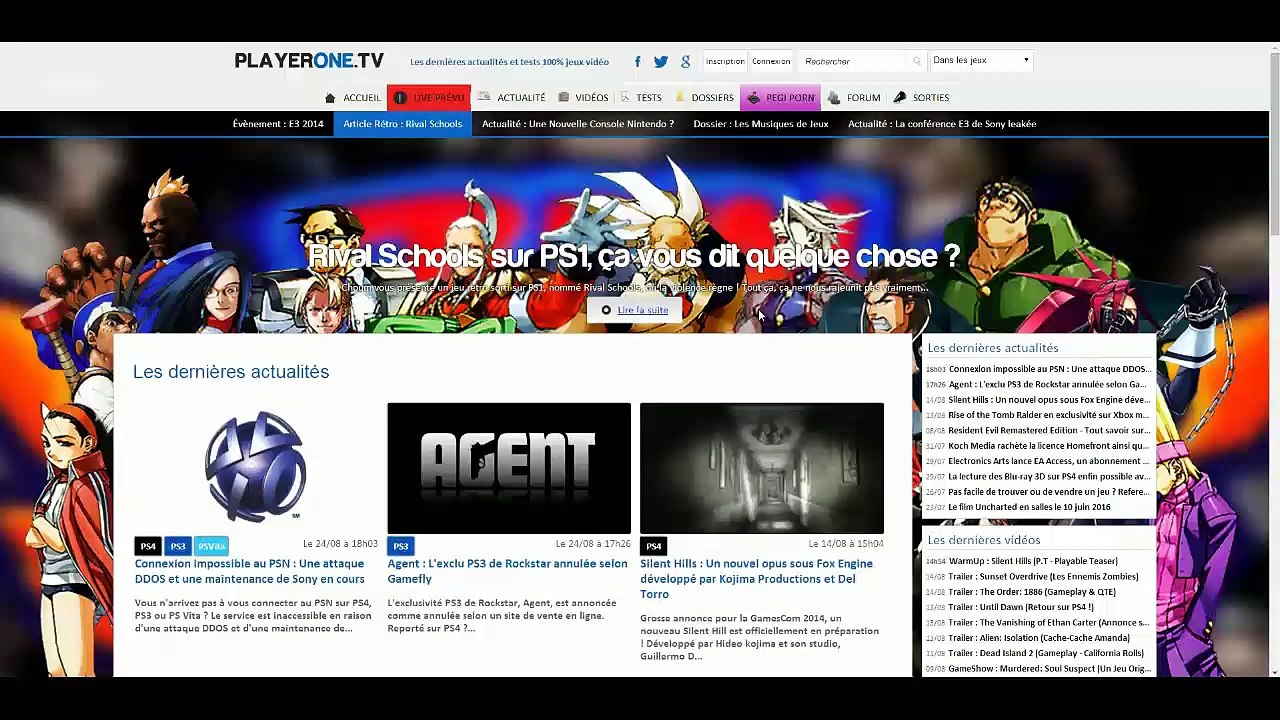Select the 'Dossier : Les Musiques de Jeux' tab
The height and width of the screenshot is (720, 1280).
tap(761, 124)
